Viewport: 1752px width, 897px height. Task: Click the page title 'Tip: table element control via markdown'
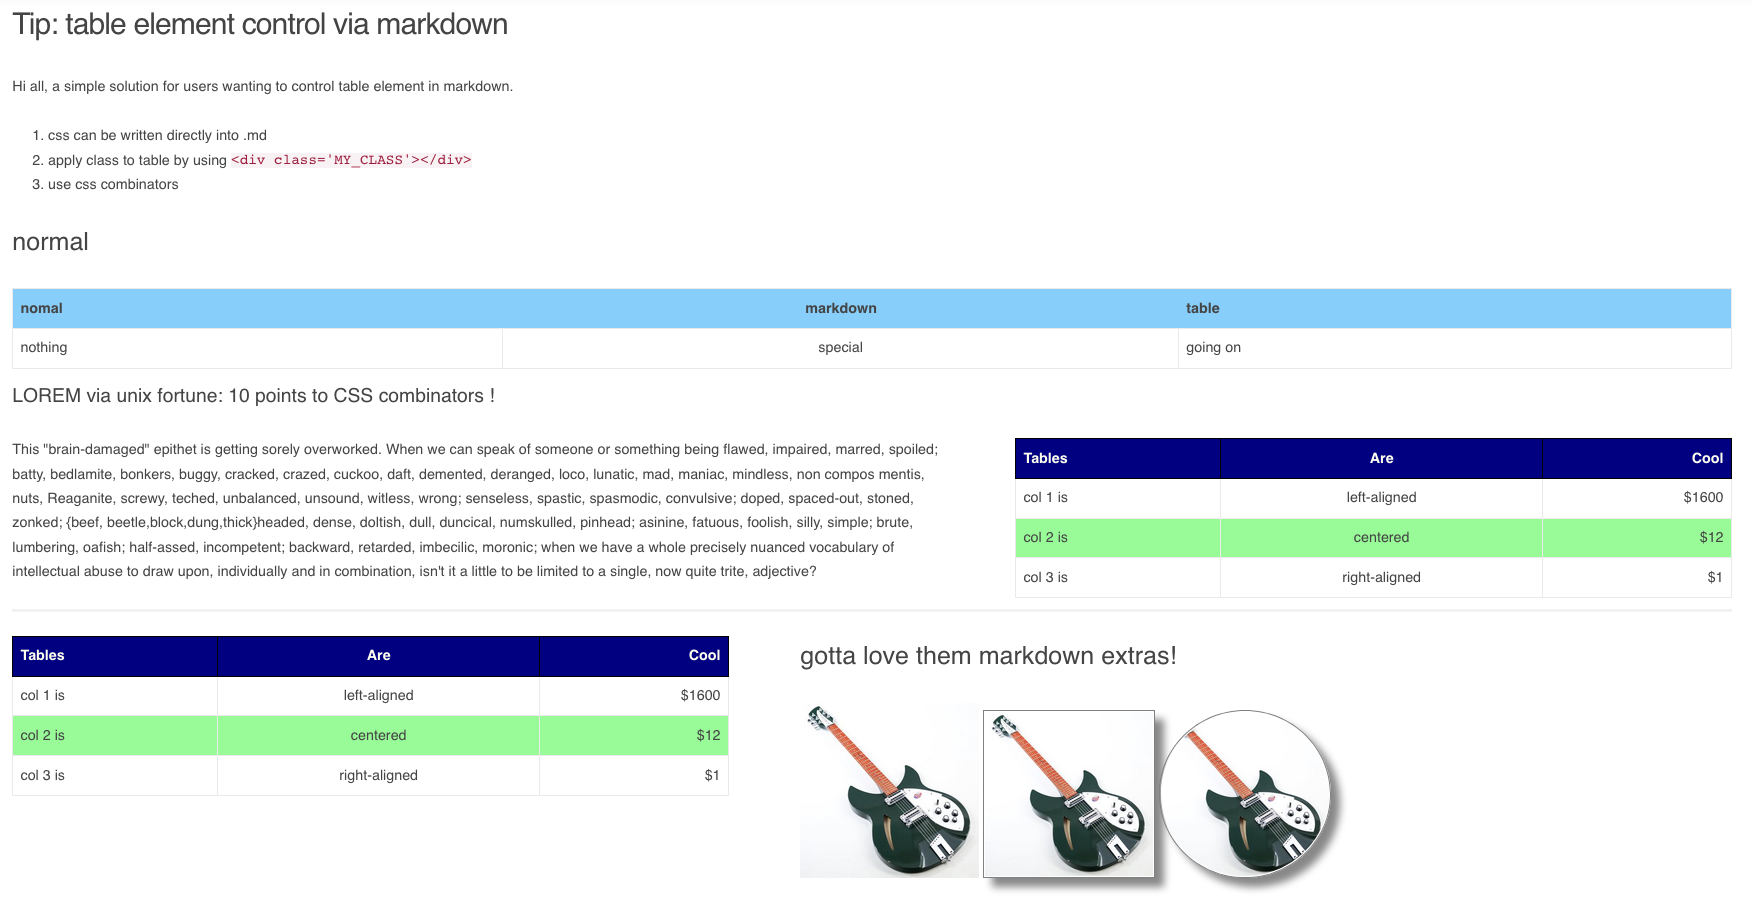click(x=260, y=24)
